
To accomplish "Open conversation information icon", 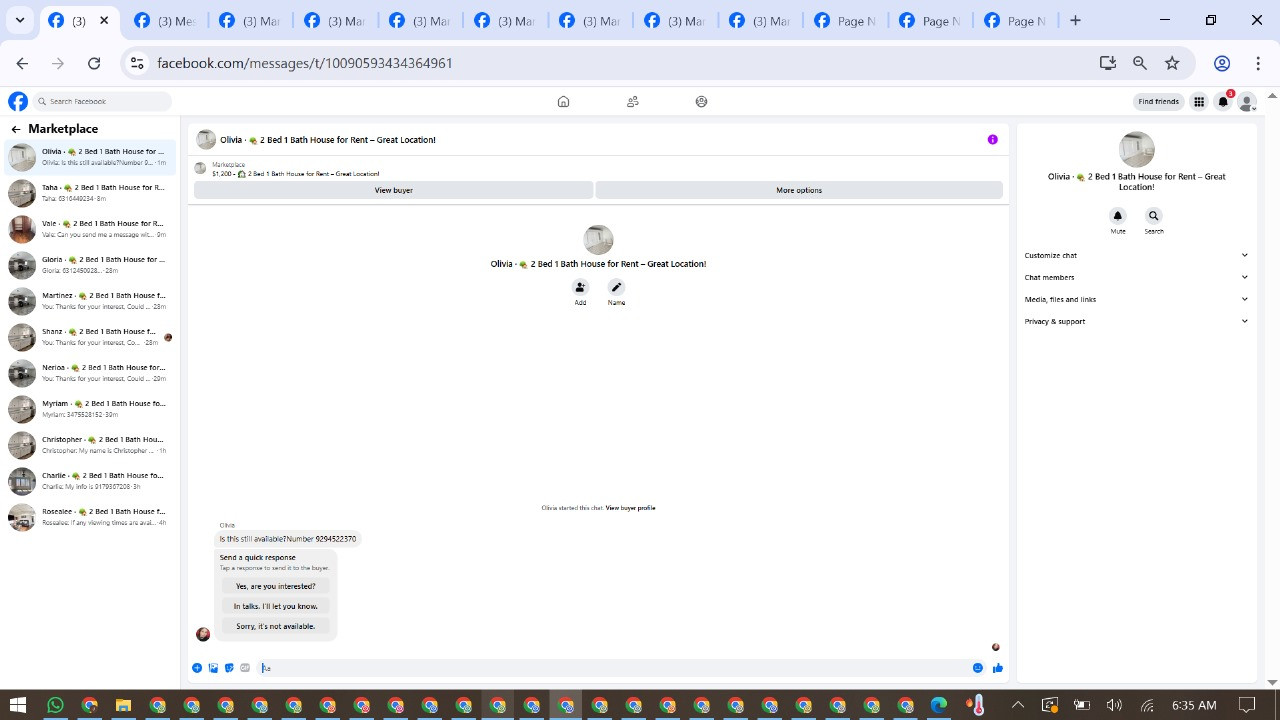I will (992, 139).
